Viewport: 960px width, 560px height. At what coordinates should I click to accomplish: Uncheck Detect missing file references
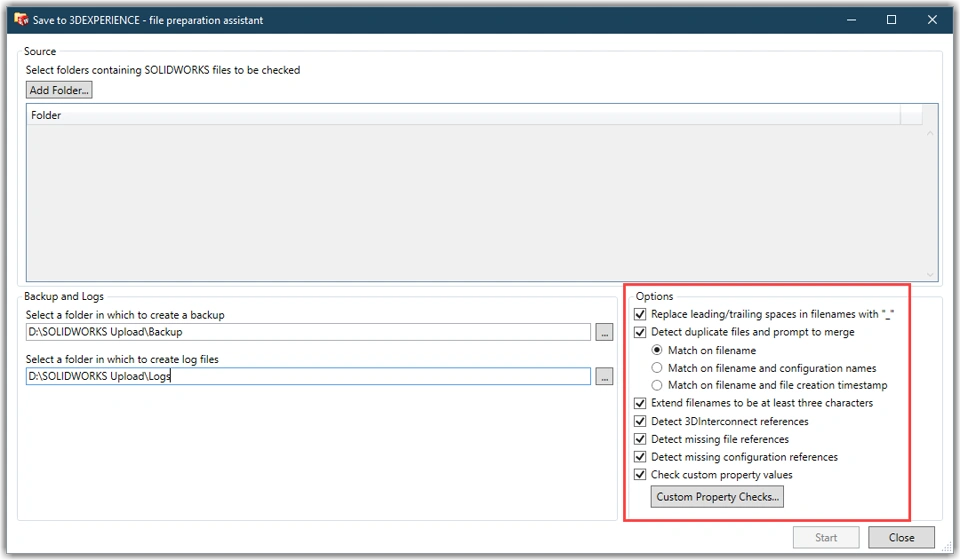coord(641,439)
